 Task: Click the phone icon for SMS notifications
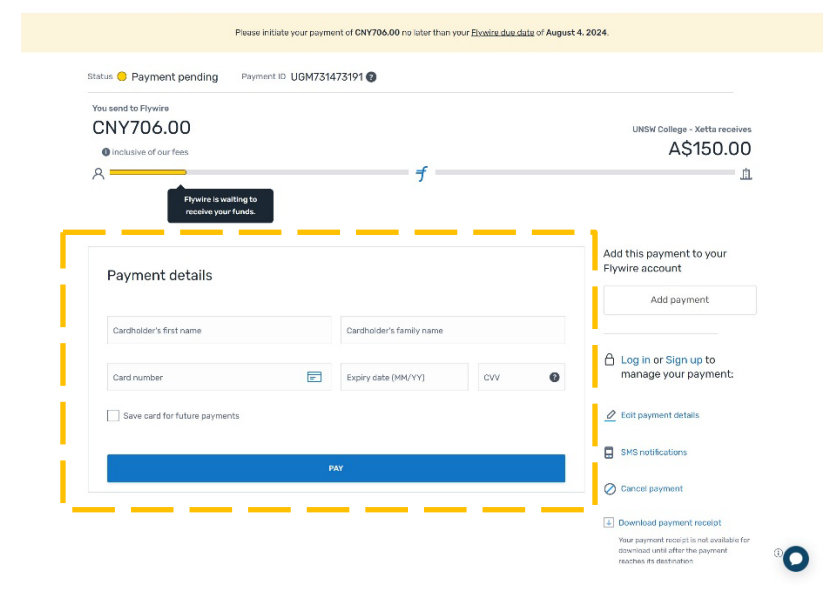pyautogui.click(x=609, y=452)
